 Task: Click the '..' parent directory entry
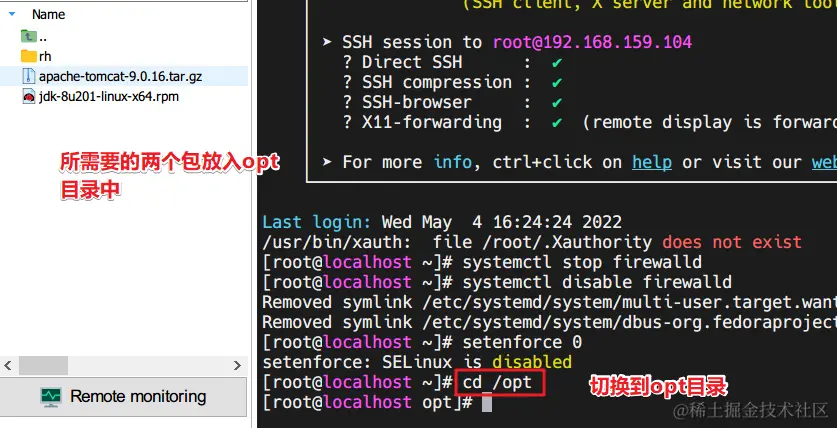coord(43,37)
